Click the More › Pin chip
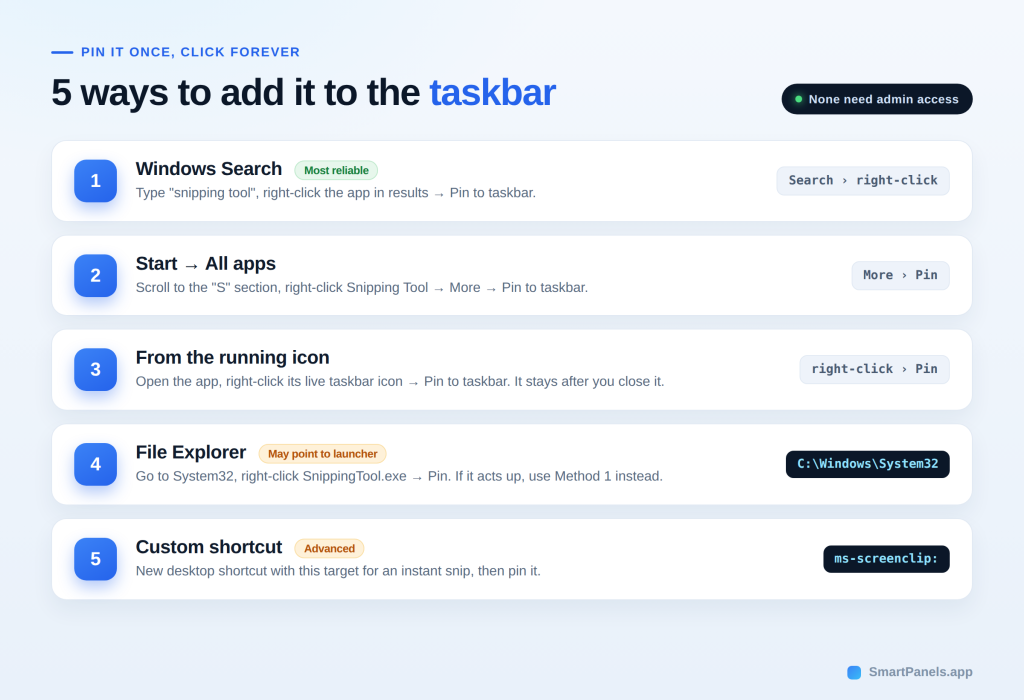Image resolution: width=1024 pixels, height=700 pixels. (x=901, y=276)
